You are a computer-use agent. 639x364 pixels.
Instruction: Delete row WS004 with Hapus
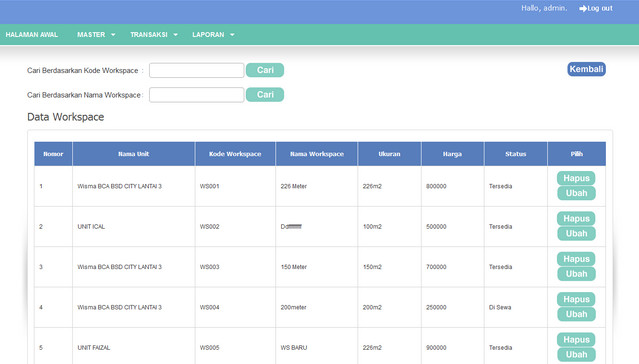pos(576,299)
